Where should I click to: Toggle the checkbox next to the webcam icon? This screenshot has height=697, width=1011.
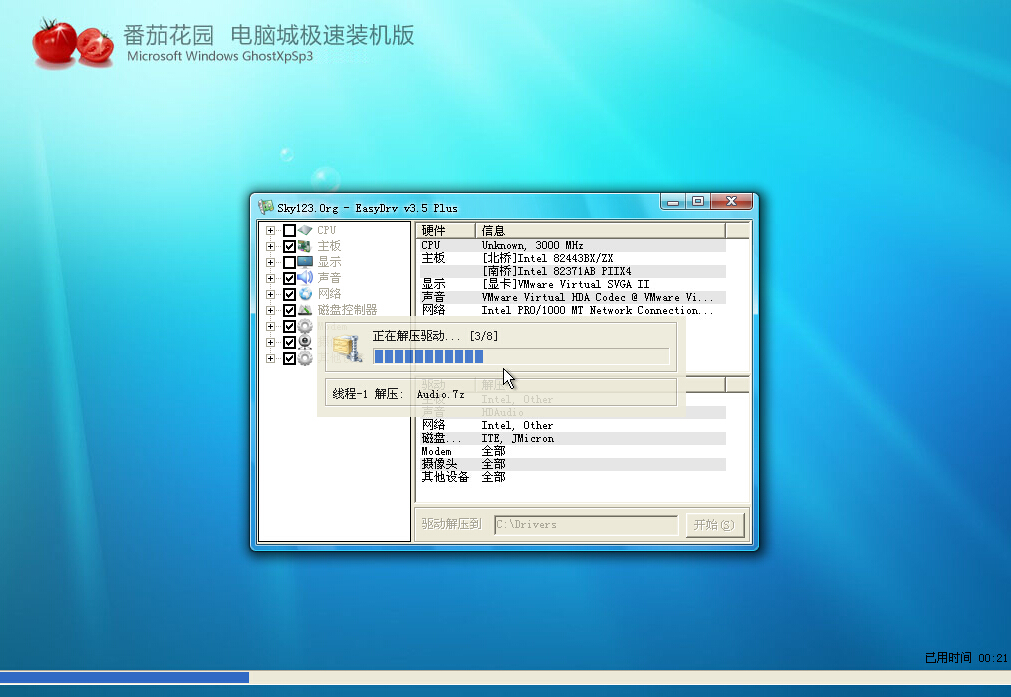pos(290,342)
